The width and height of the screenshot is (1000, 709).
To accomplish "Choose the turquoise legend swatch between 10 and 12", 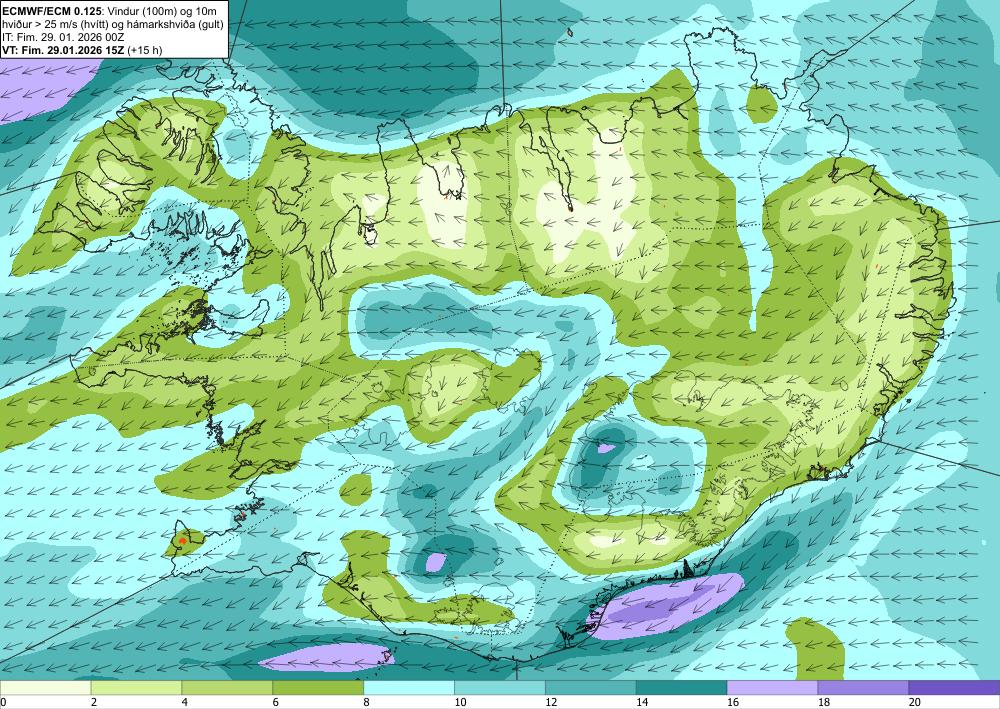I will (x=499, y=687).
